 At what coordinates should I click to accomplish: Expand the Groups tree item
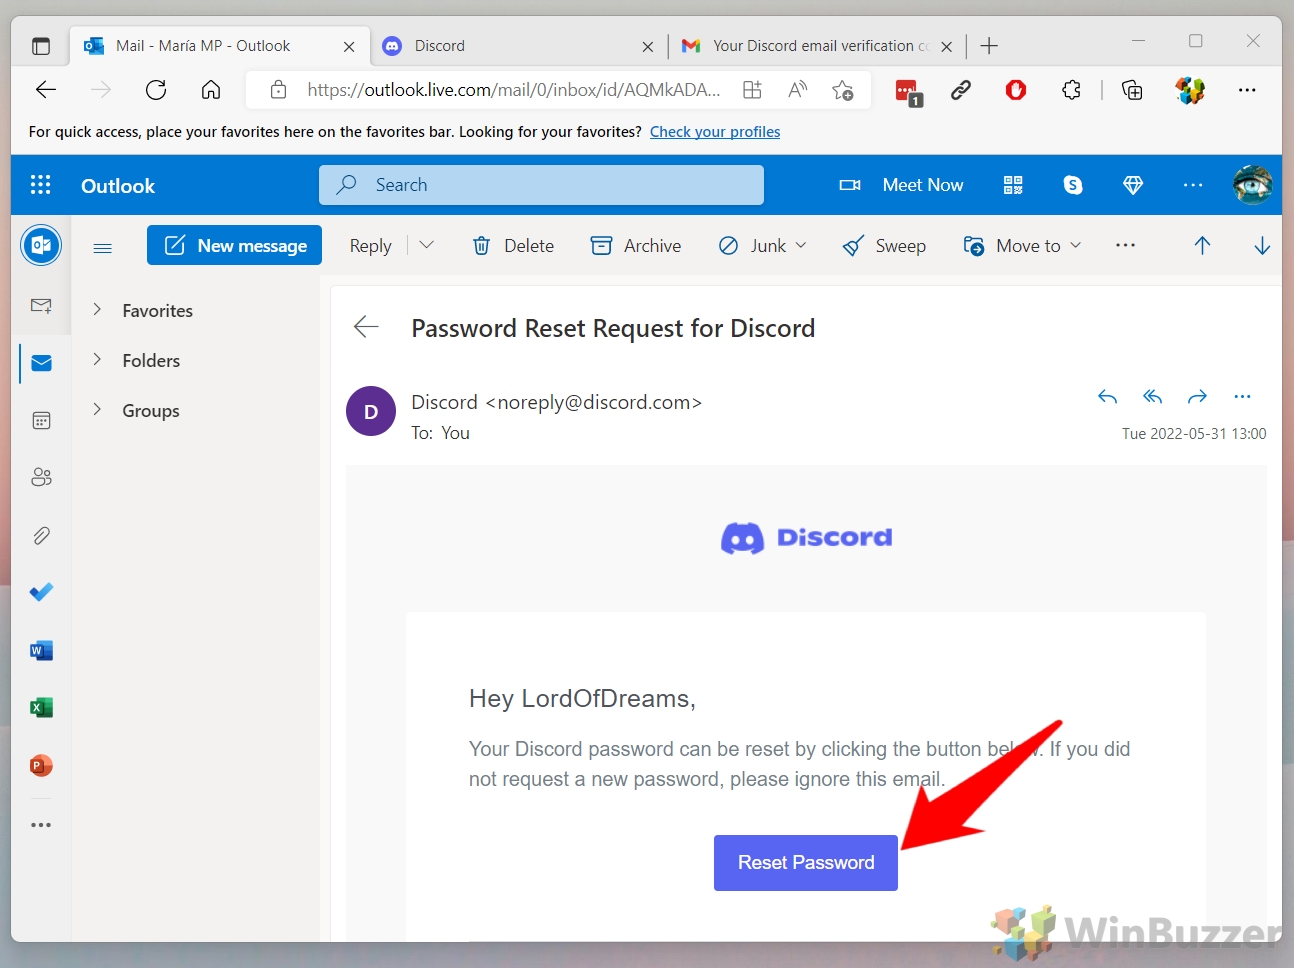(x=97, y=410)
